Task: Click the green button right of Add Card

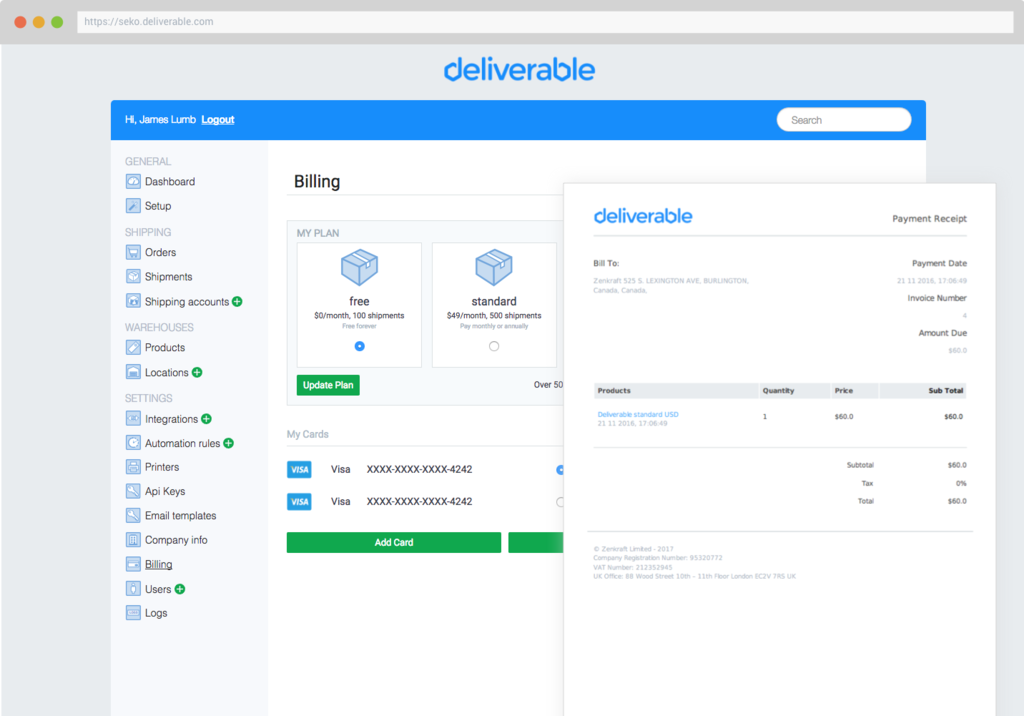Action: point(536,542)
